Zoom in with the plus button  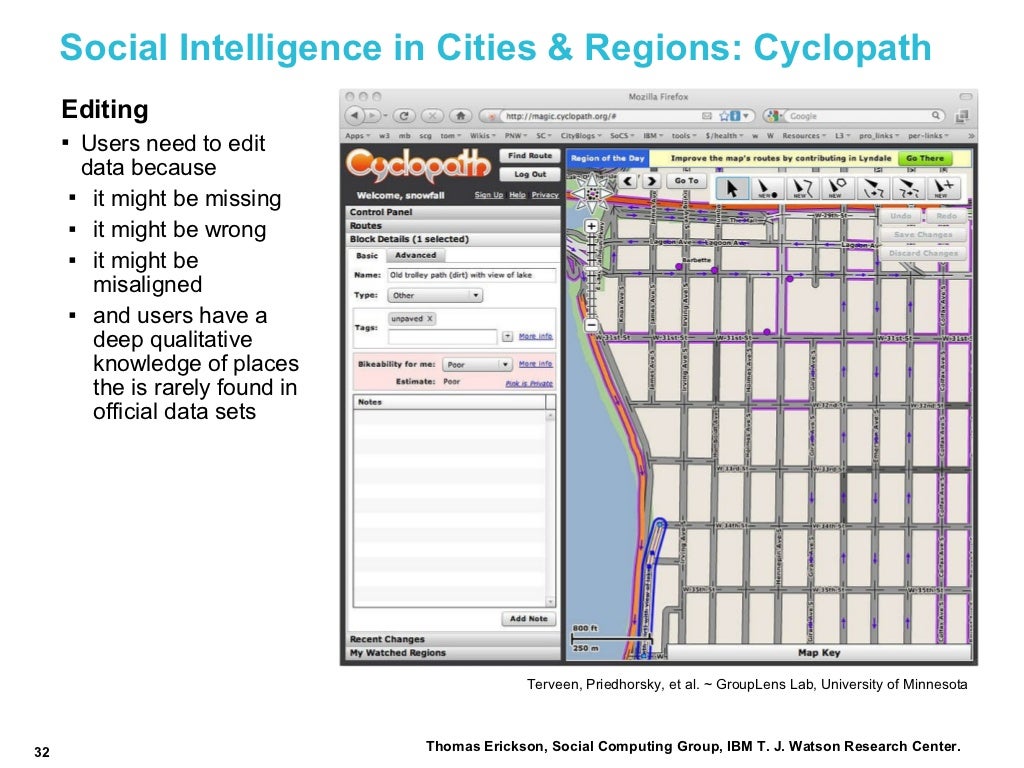[591, 226]
